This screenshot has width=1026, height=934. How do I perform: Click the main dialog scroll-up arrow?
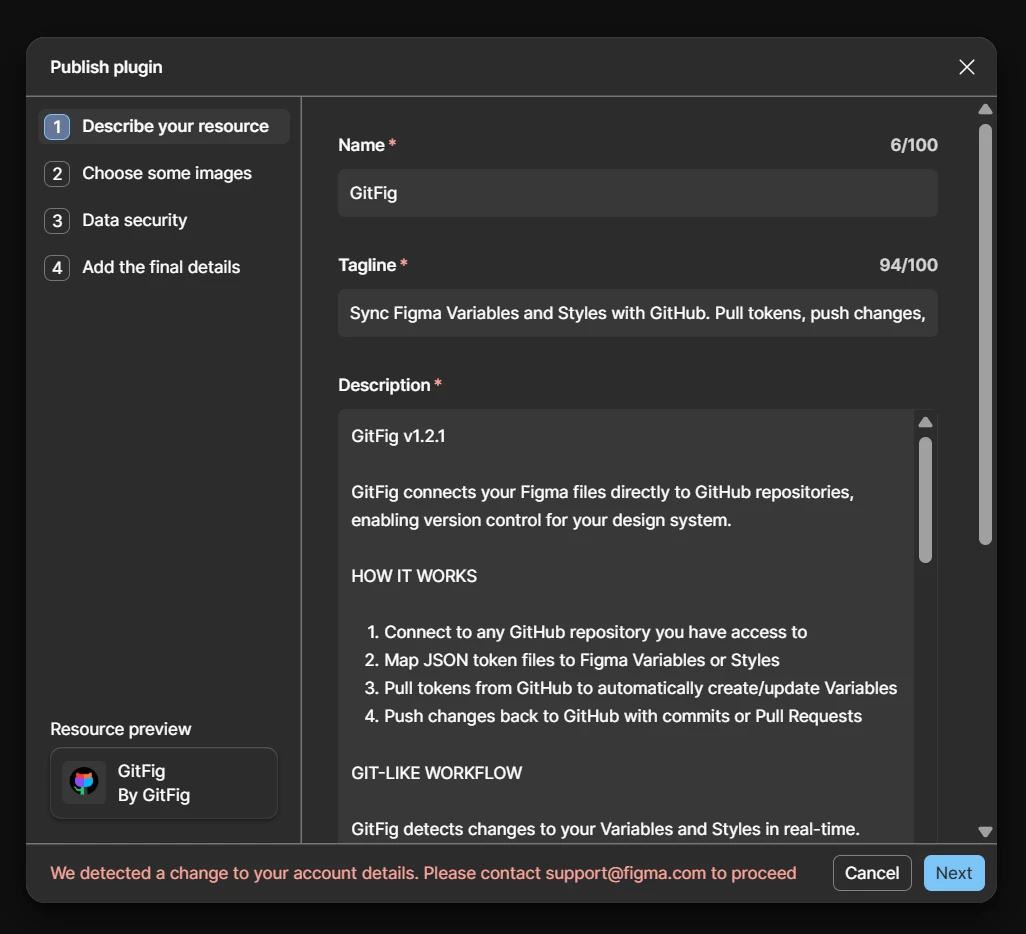[985, 109]
